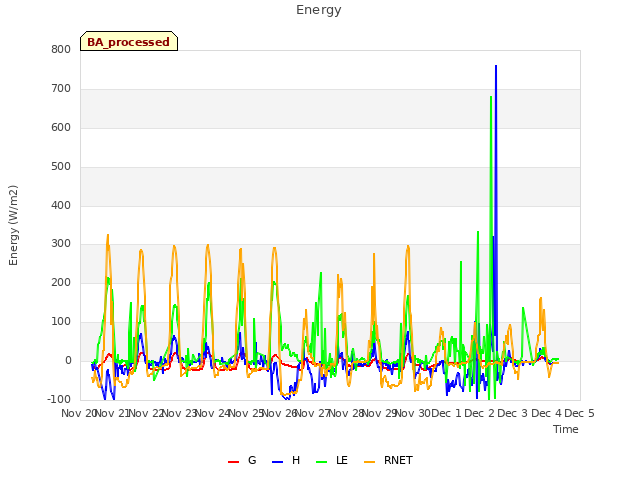The height and width of the screenshot is (480, 640).
Task: Click the Nov 20 x-axis date label
Action: (78, 413)
